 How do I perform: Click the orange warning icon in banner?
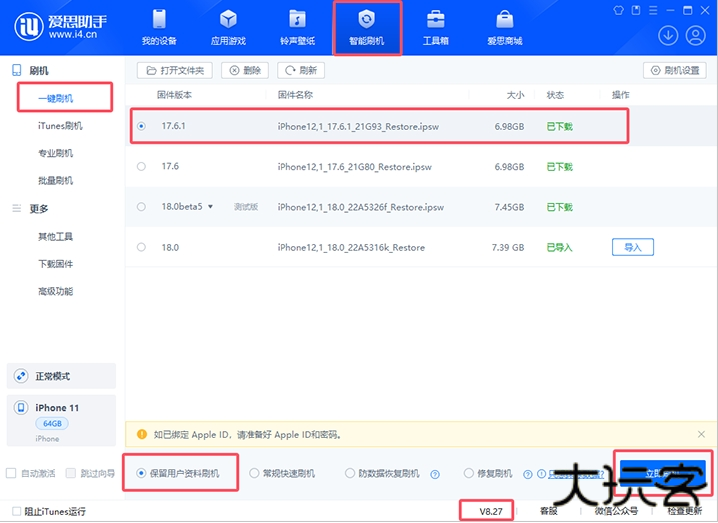pos(142,434)
